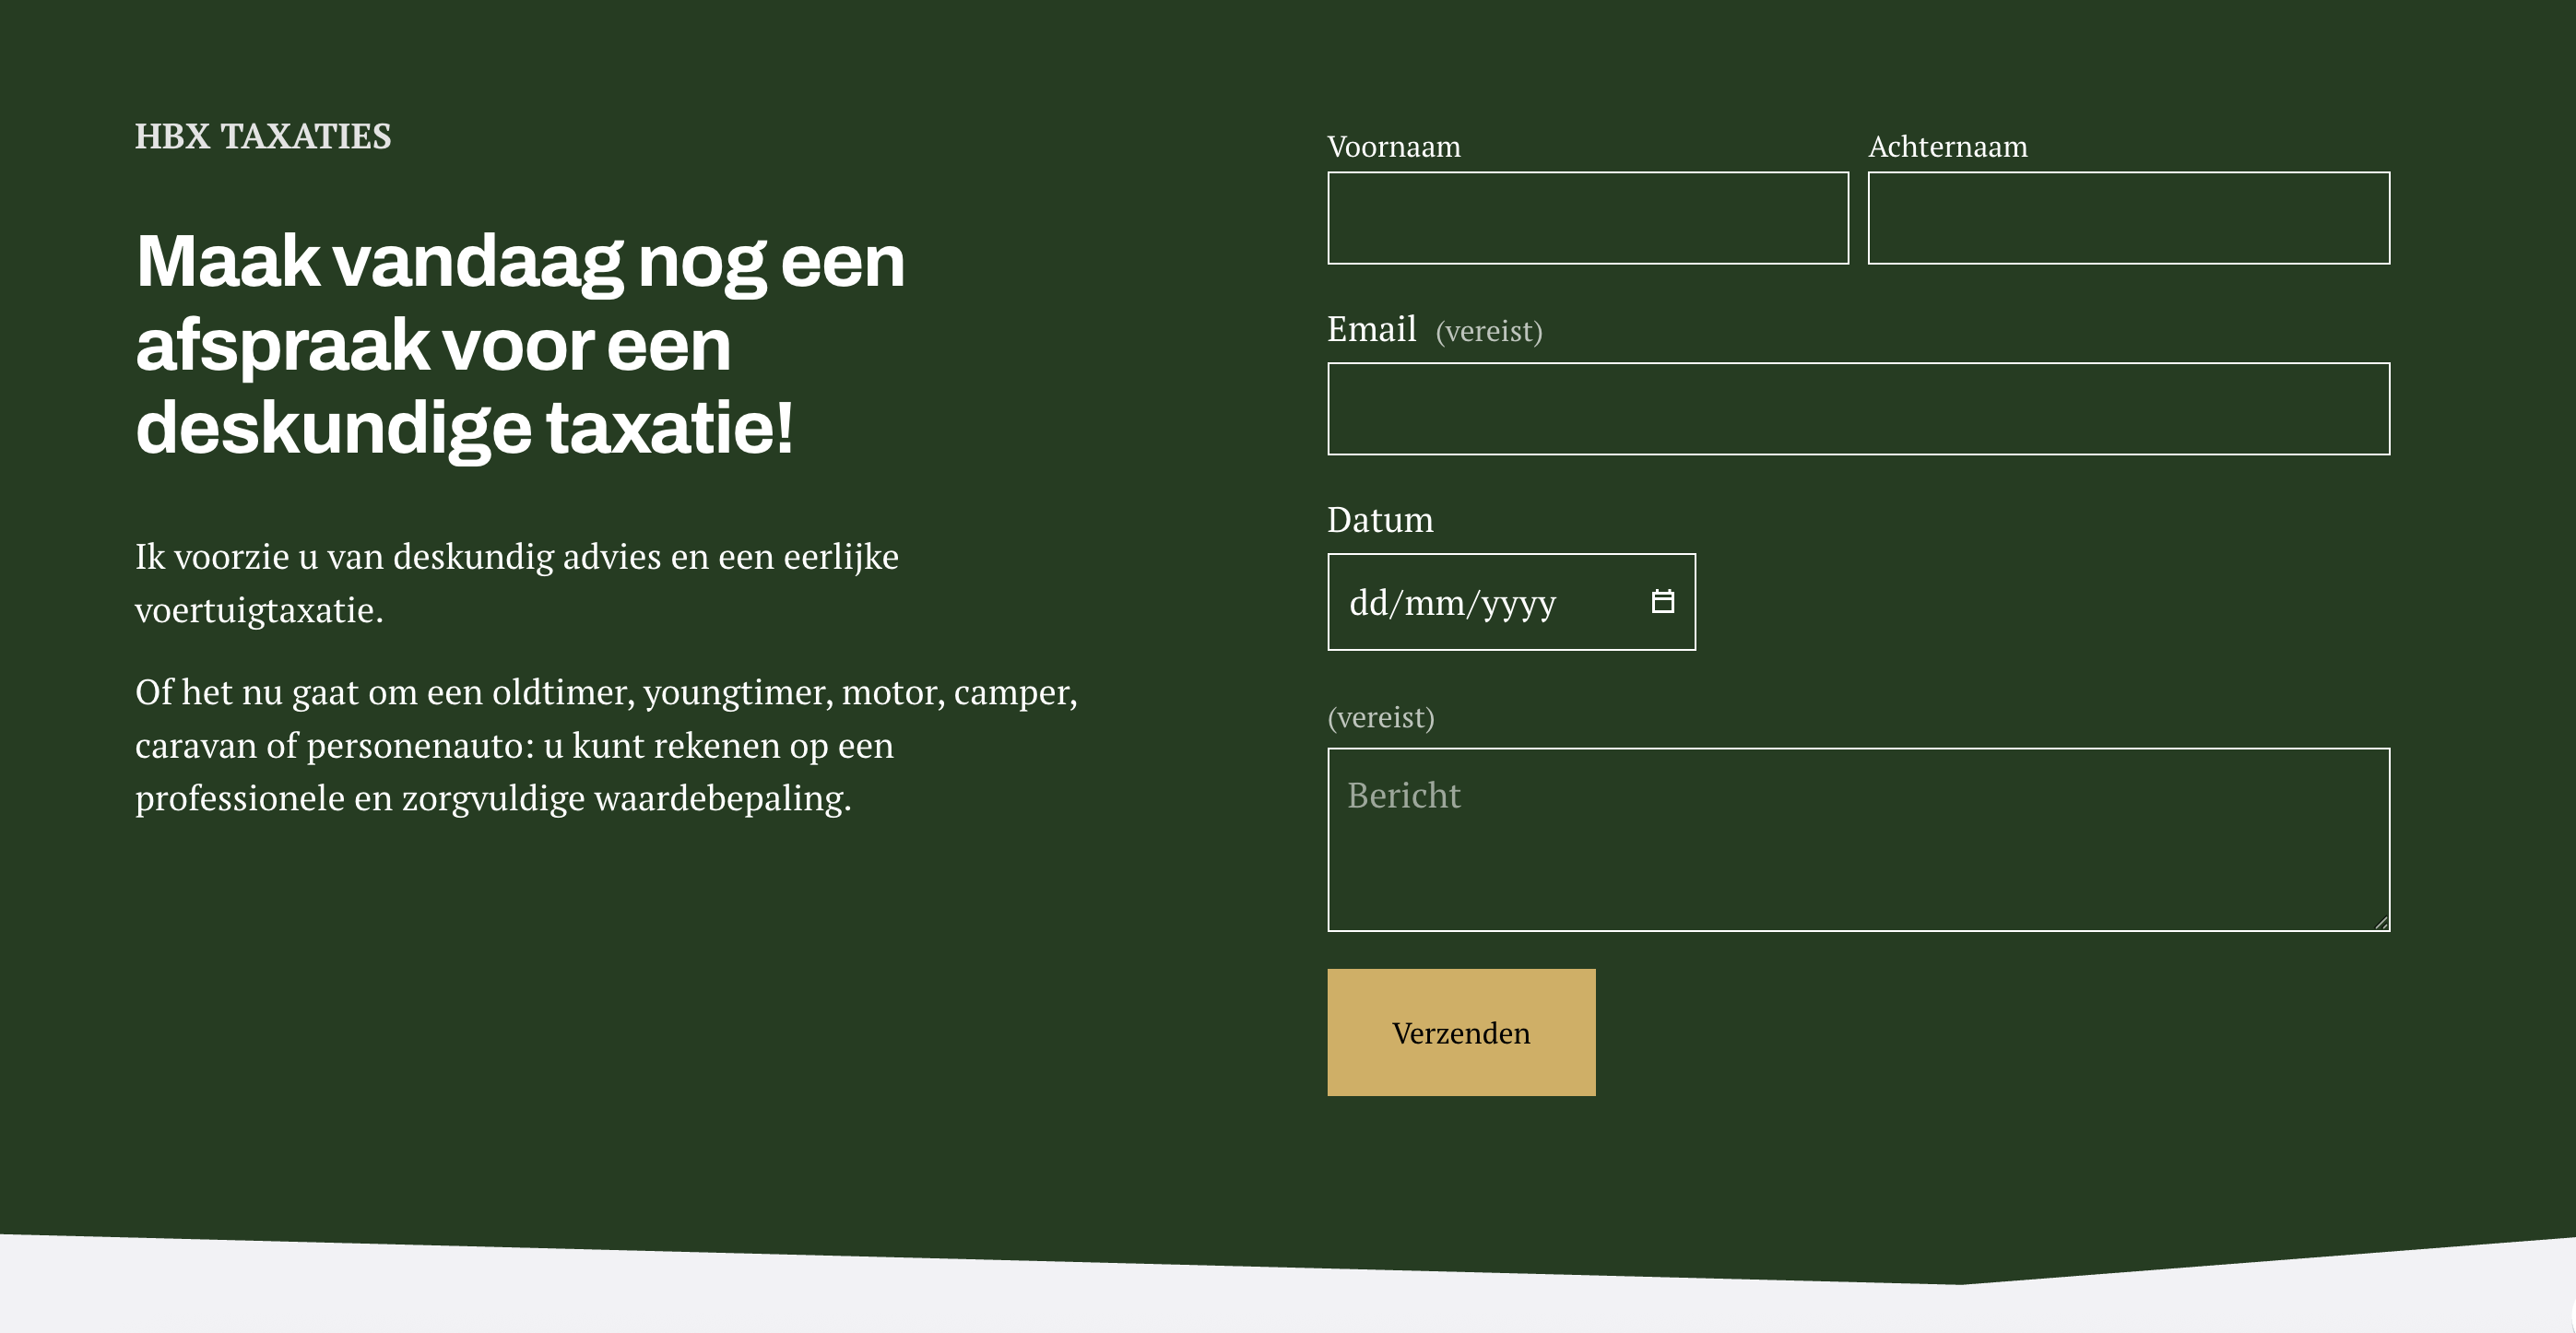Click the Email input field
Image resolution: width=2576 pixels, height=1333 pixels.
pyautogui.click(x=1858, y=408)
